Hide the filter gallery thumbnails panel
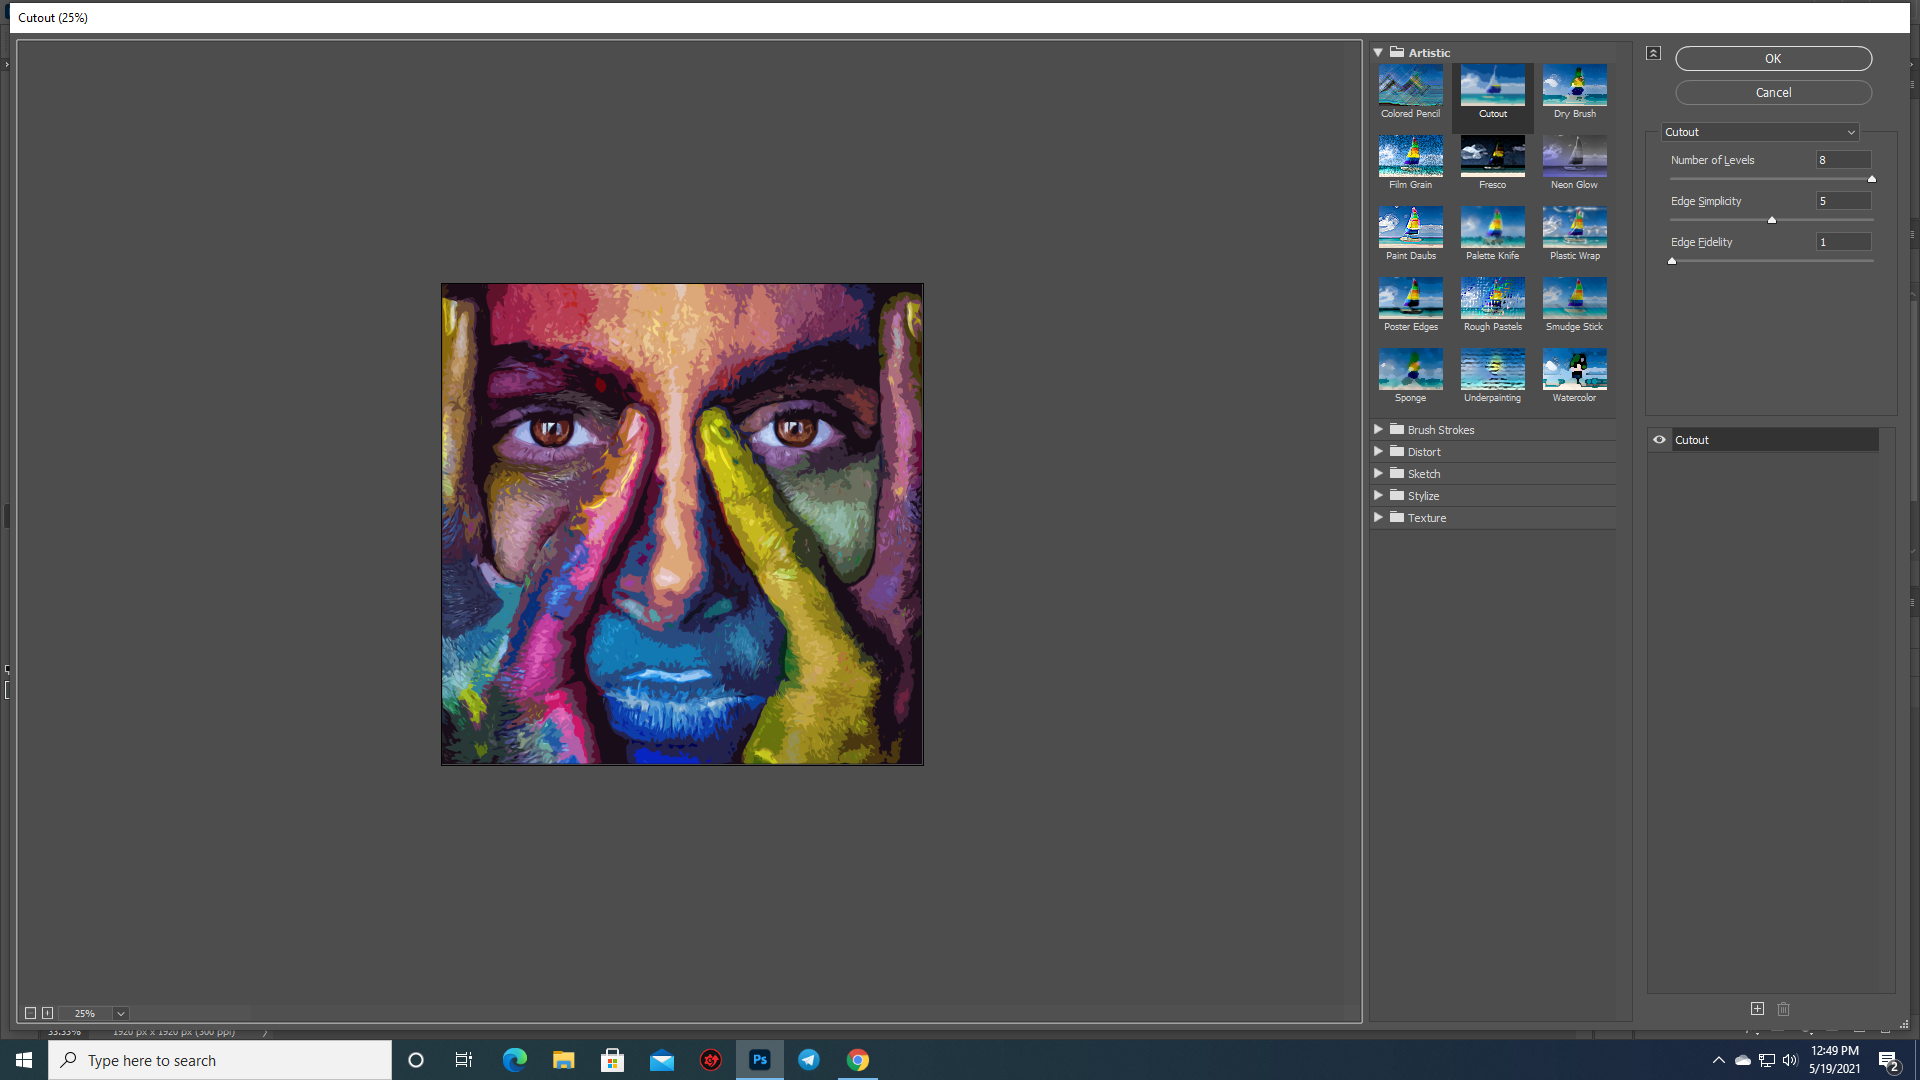The width and height of the screenshot is (1920, 1080). point(1653,53)
